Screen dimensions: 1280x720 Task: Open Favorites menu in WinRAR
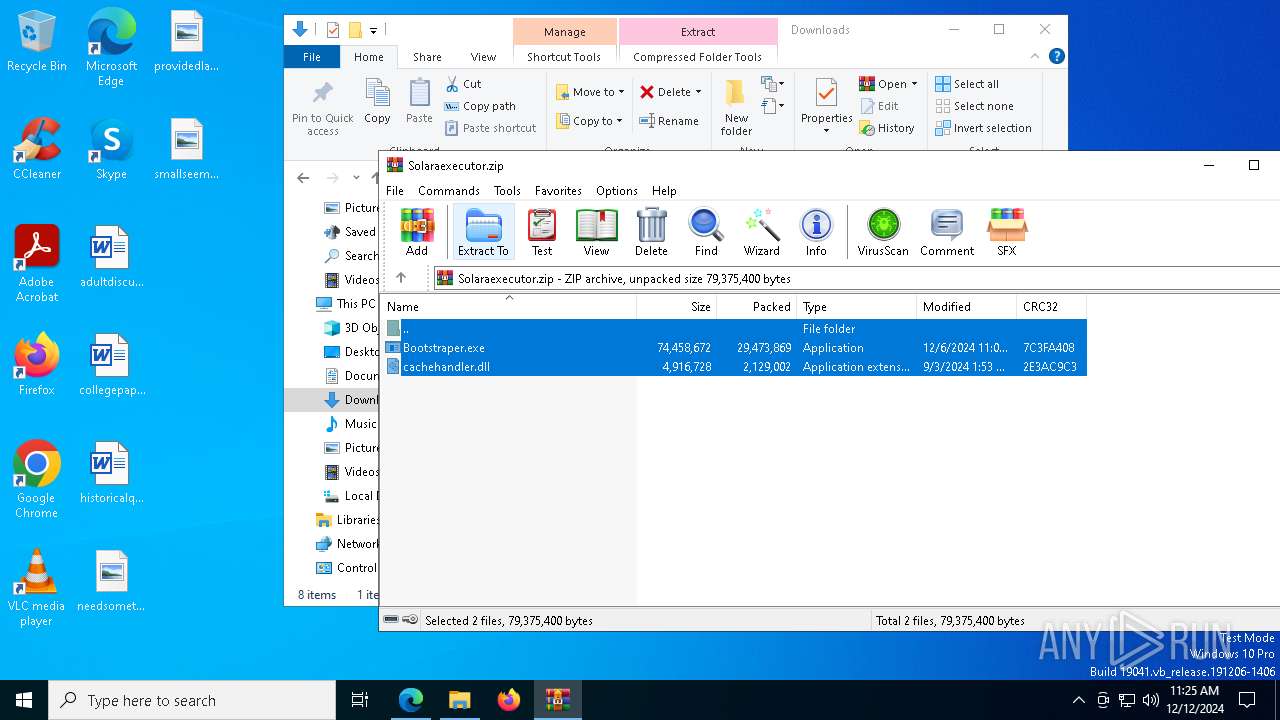point(558,190)
